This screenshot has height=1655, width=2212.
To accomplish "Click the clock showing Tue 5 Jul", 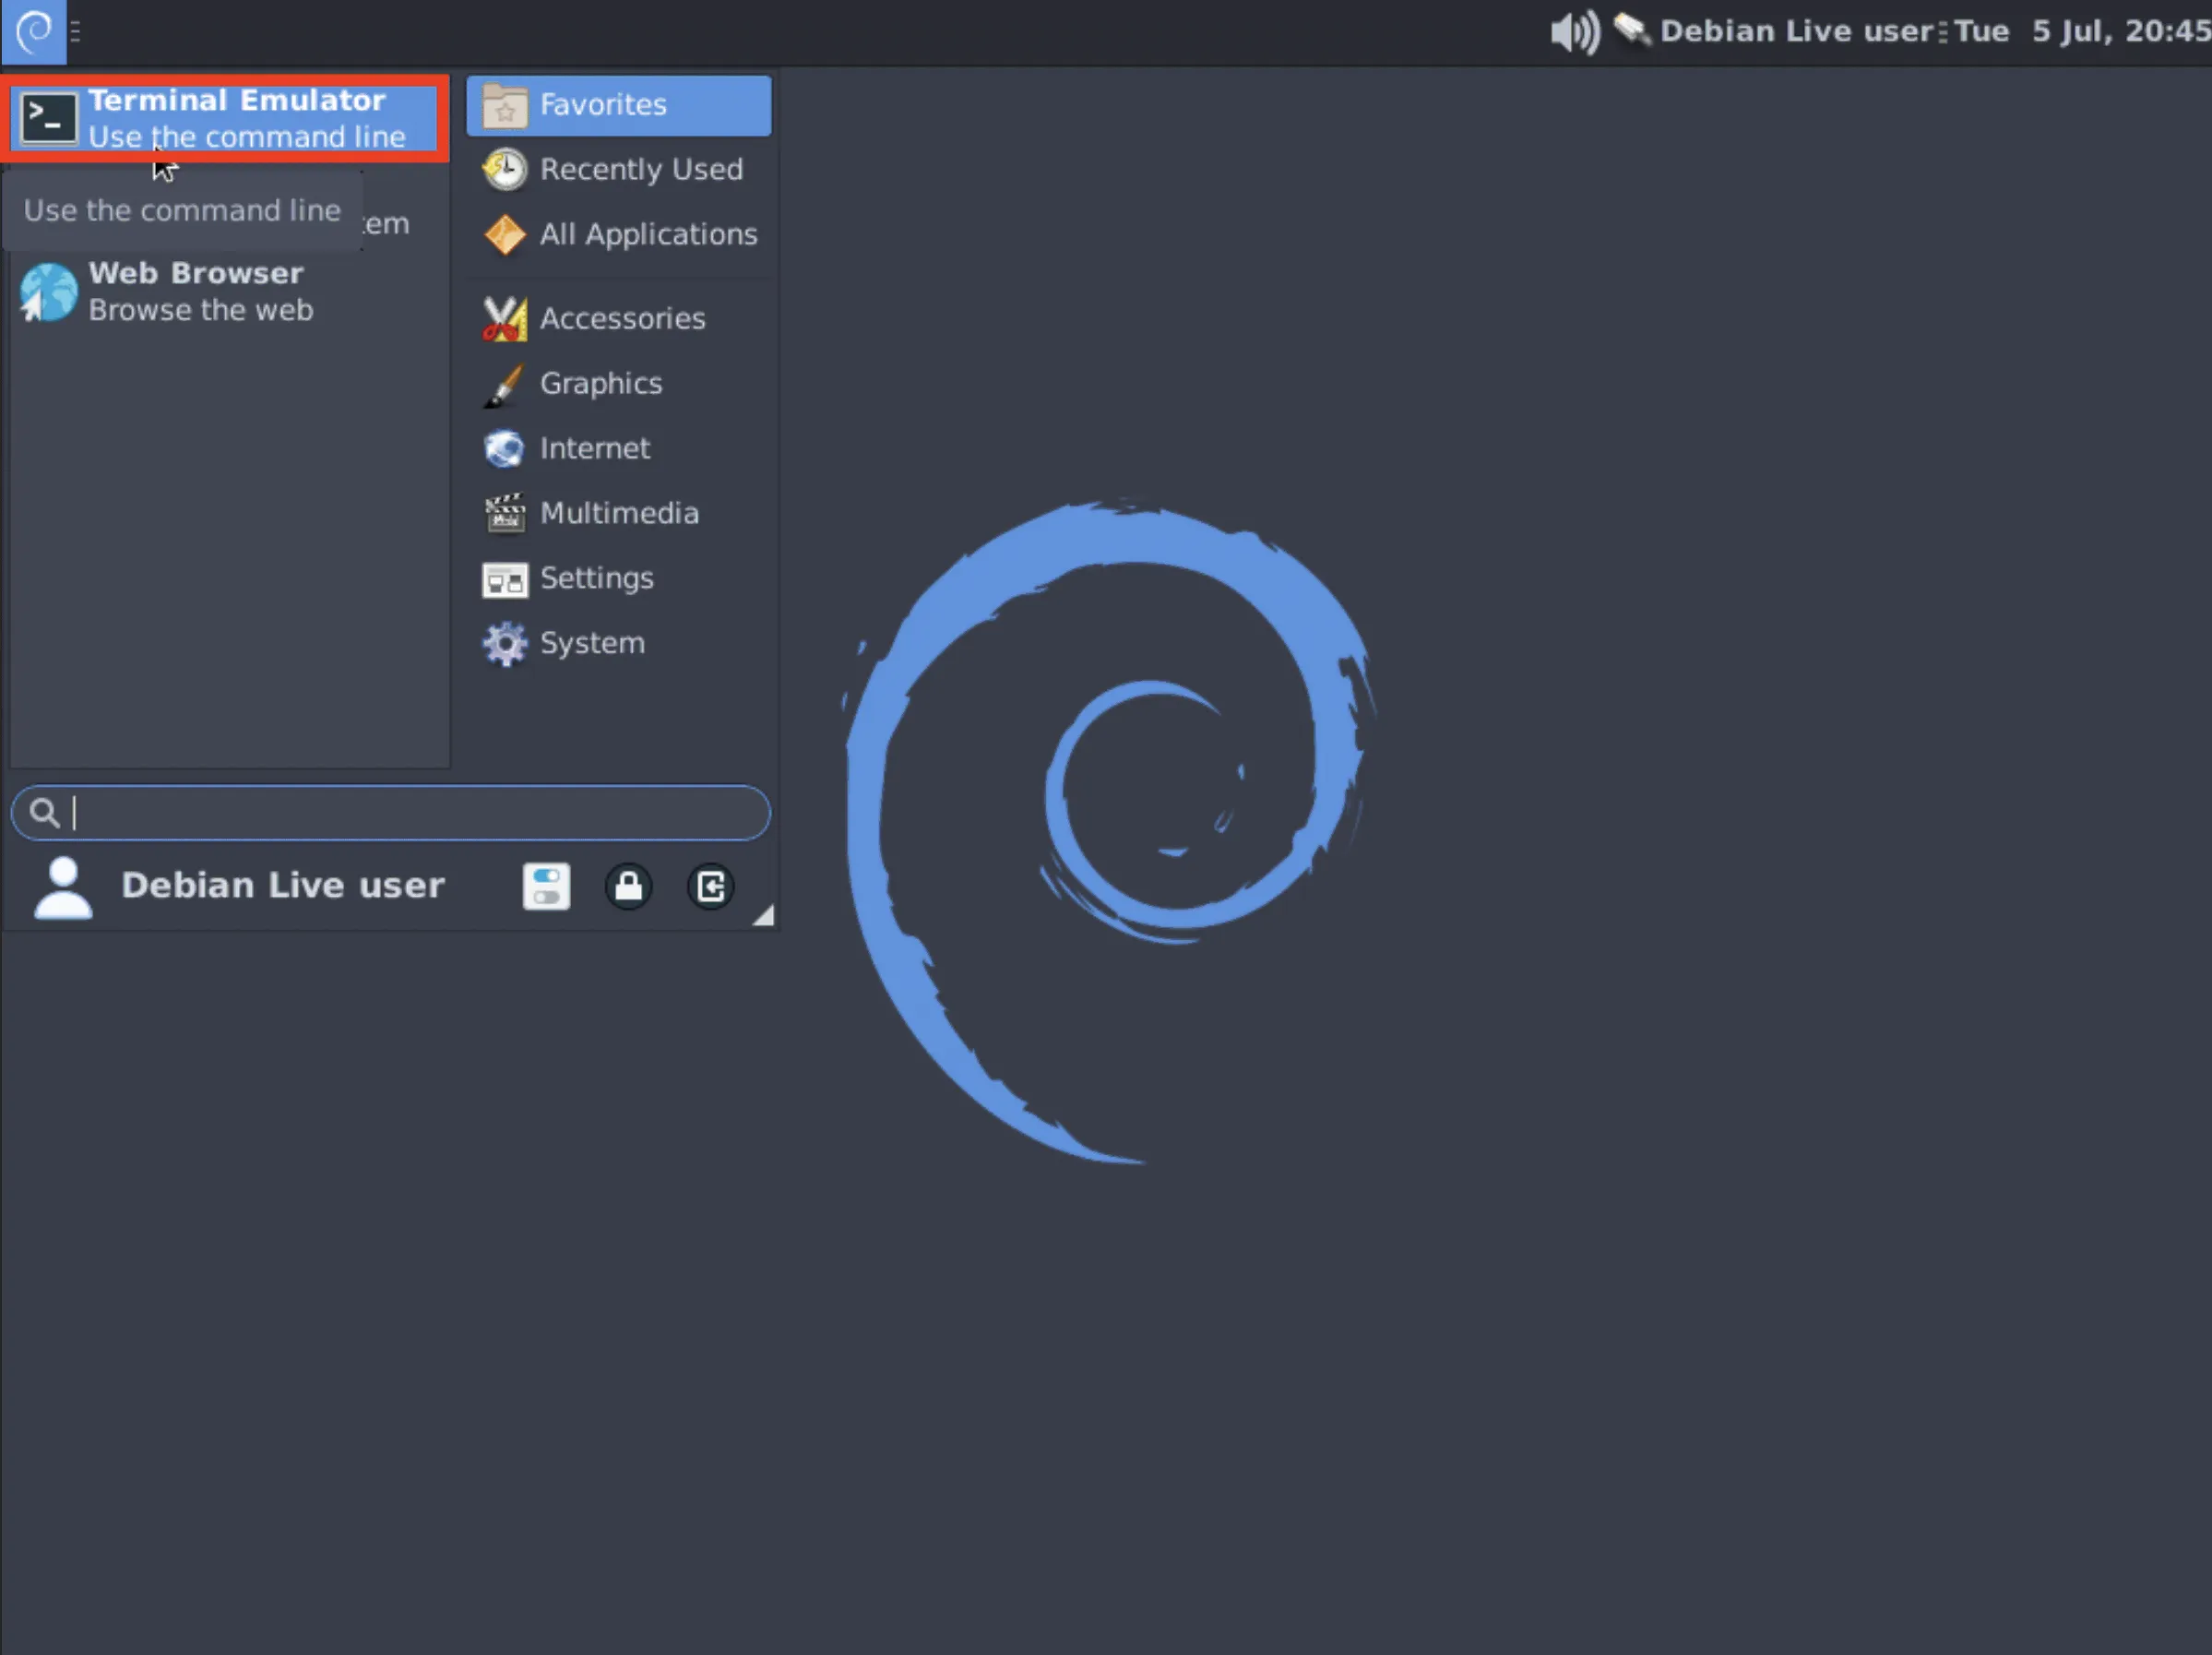I will point(2081,31).
